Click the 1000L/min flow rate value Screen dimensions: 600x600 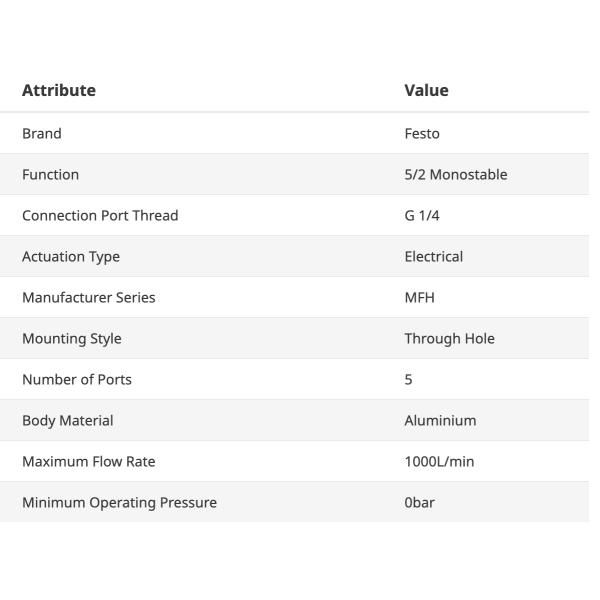(439, 461)
